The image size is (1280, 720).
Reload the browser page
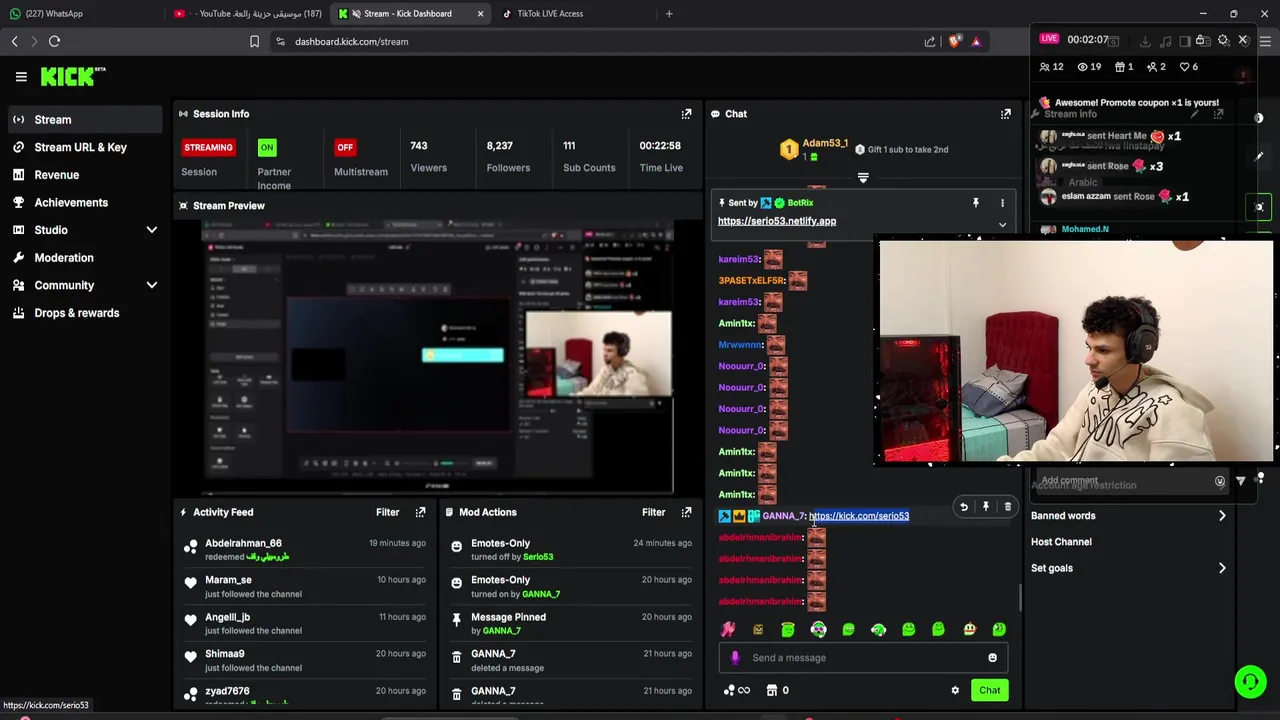click(x=54, y=41)
